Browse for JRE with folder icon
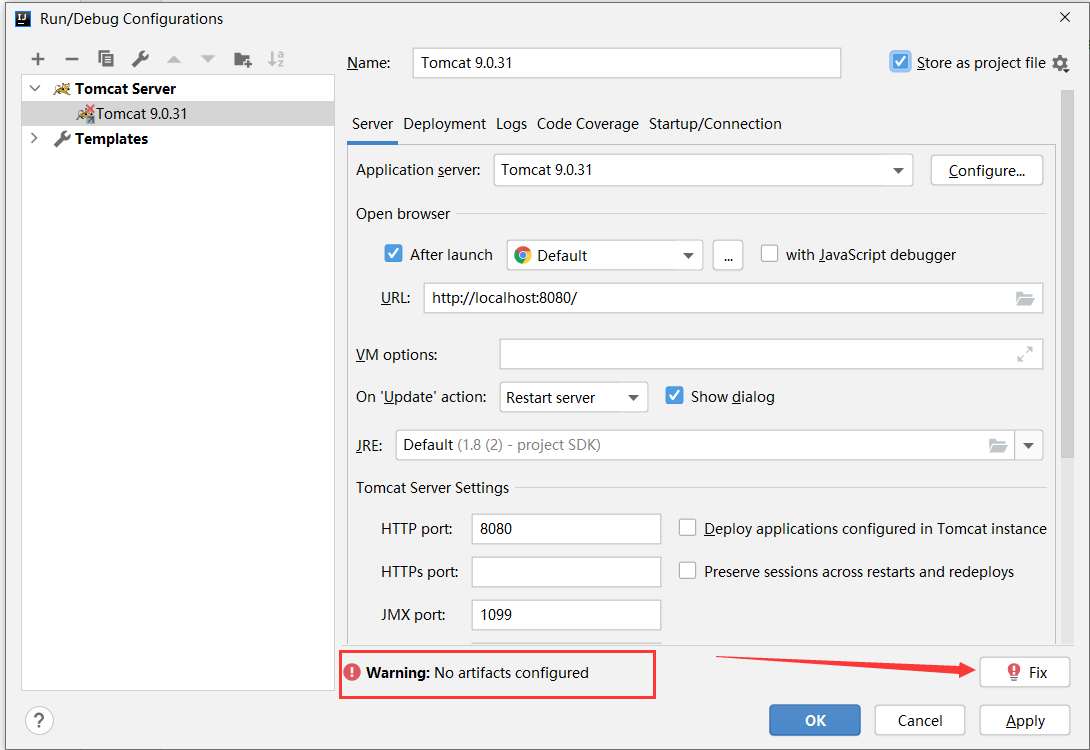Viewport: 1090px width, 750px height. pos(998,446)
